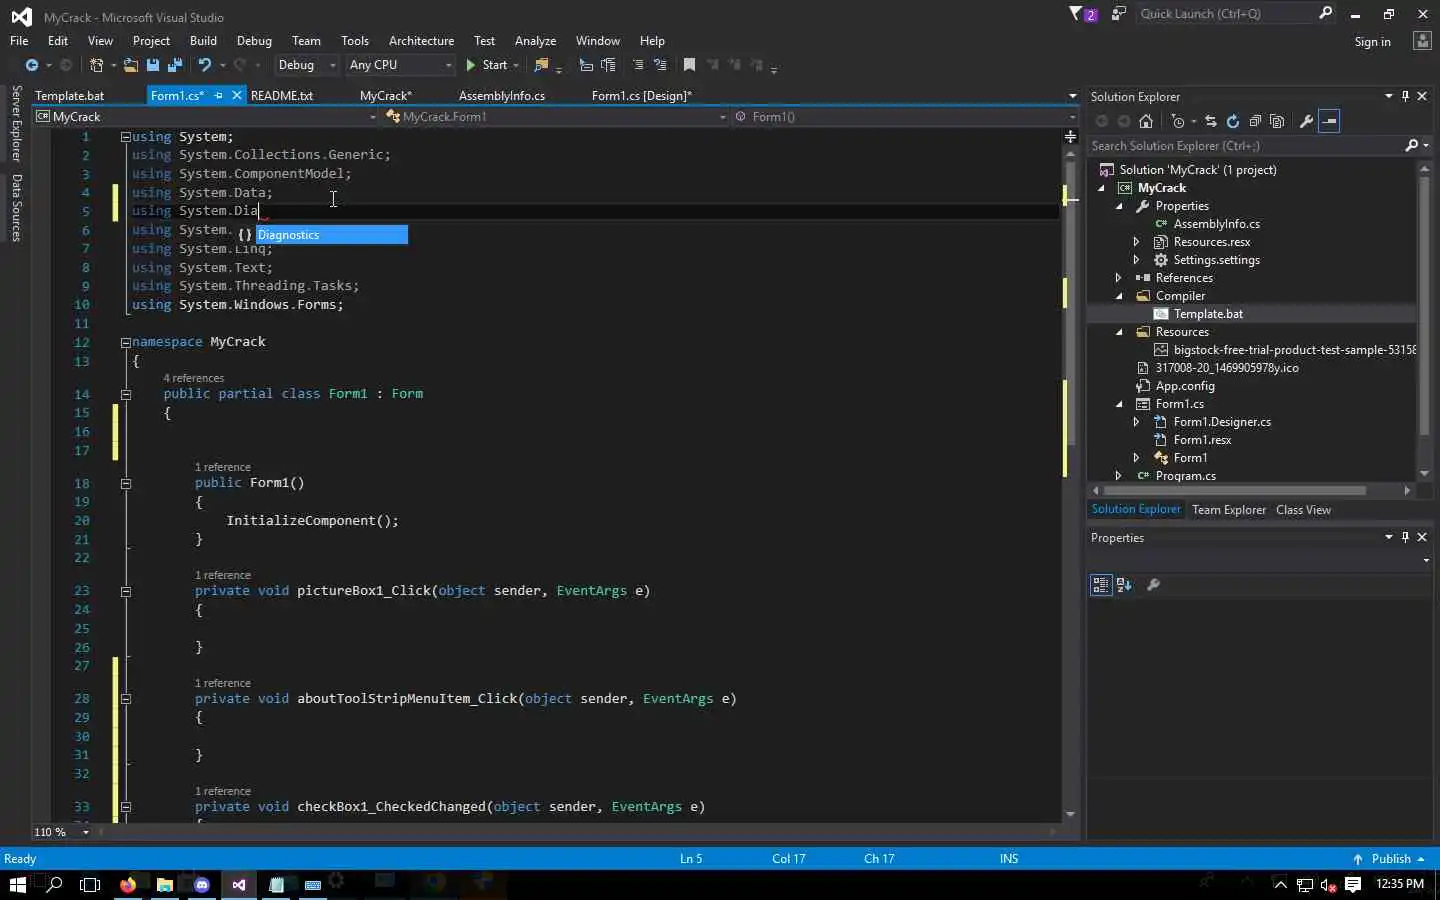1440x900 pixels.
Task: Open the Build menu
Action: pyautogui.click(x=203, y=41)
